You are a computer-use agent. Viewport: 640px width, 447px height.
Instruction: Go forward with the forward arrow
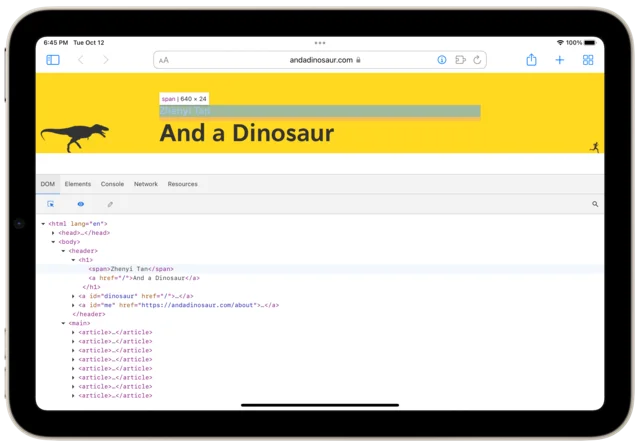click(x=106, y=60)
